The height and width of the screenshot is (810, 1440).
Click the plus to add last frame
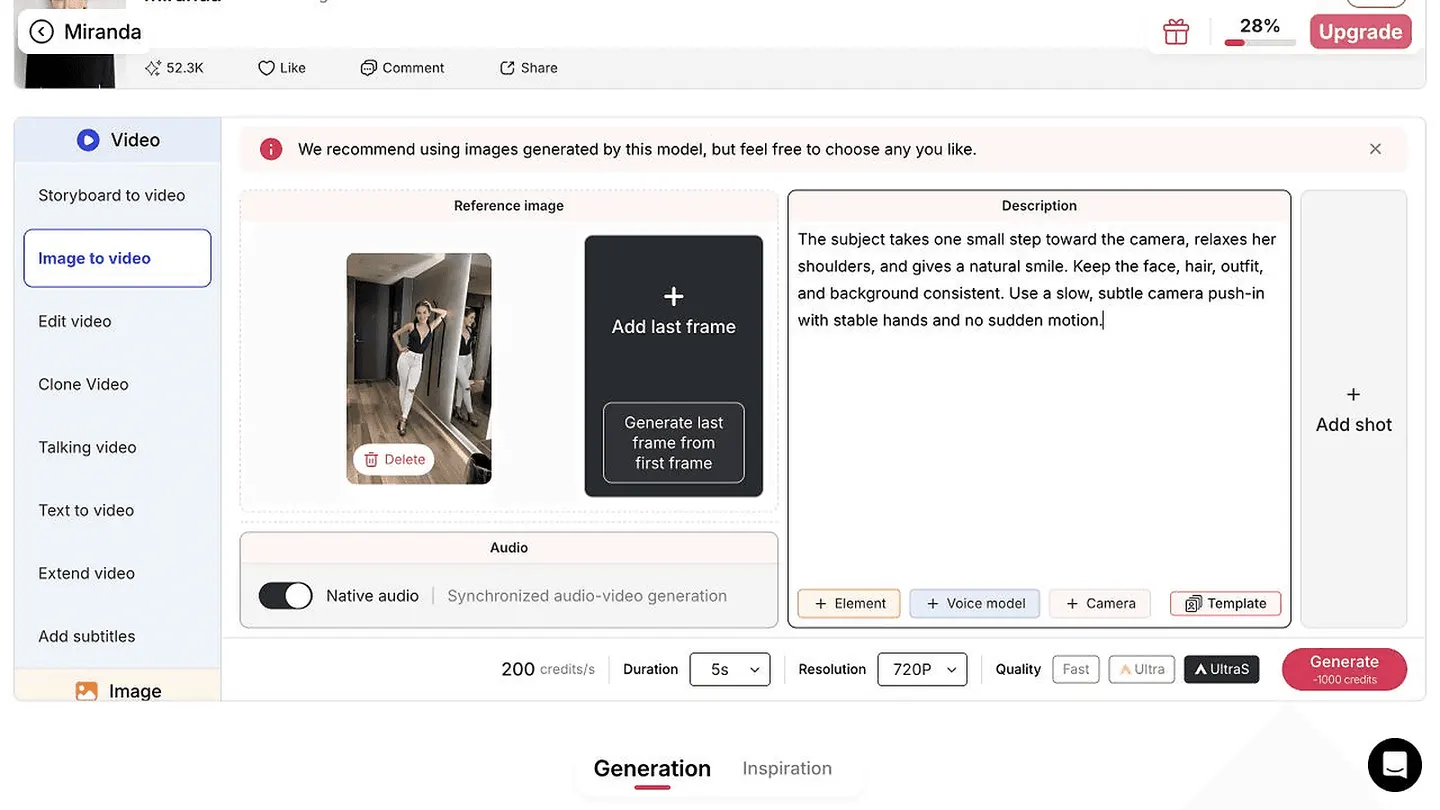click(674, 296)
